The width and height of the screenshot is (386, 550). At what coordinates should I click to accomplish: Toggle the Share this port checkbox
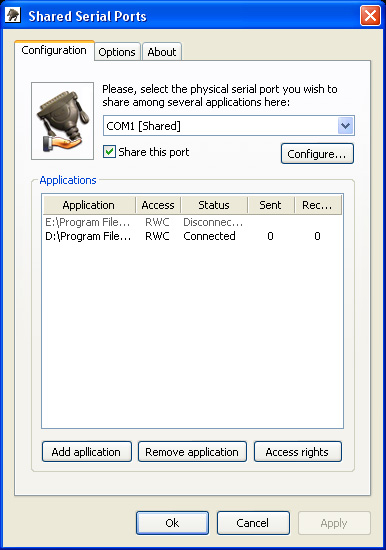tap(109, 152)
